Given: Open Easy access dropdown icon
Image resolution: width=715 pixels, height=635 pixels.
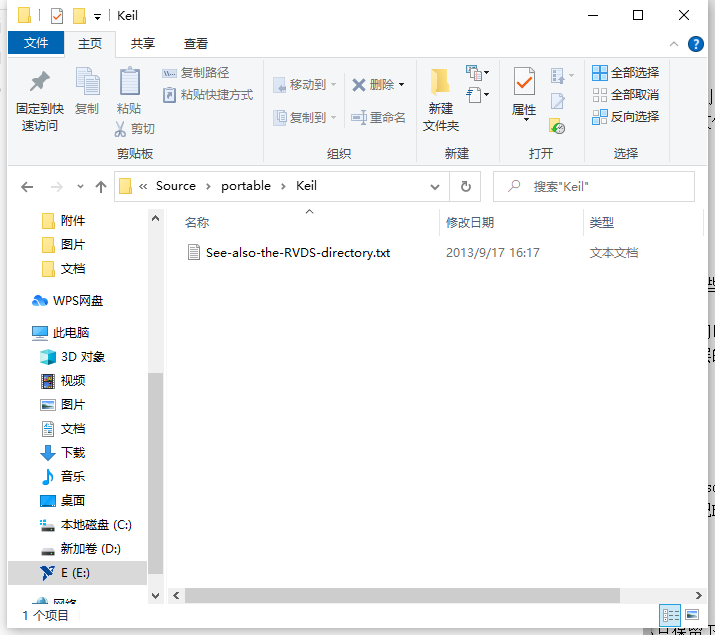Looking at the screenshot, I should (477, 95).
